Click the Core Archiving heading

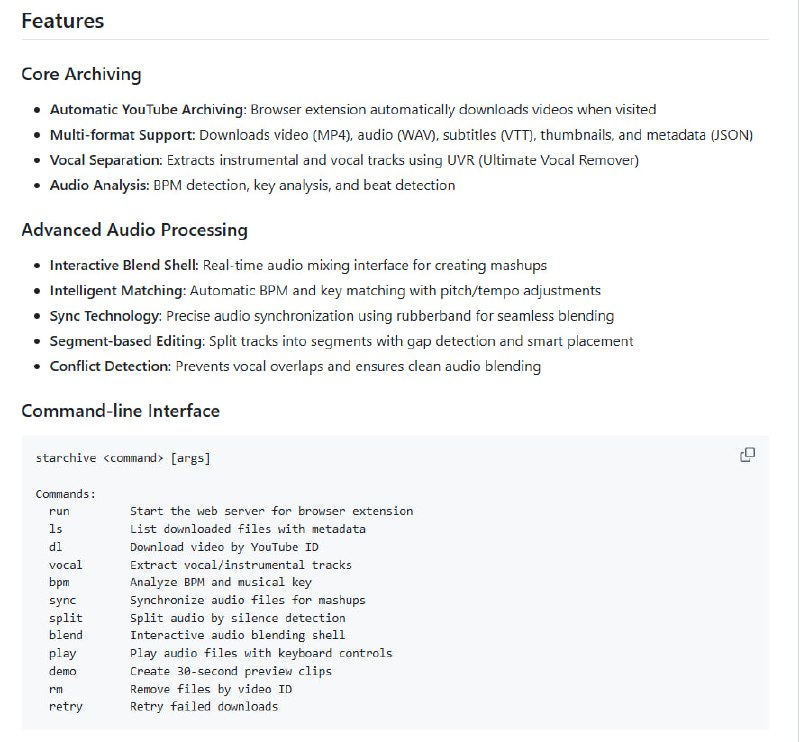point(81,74)
